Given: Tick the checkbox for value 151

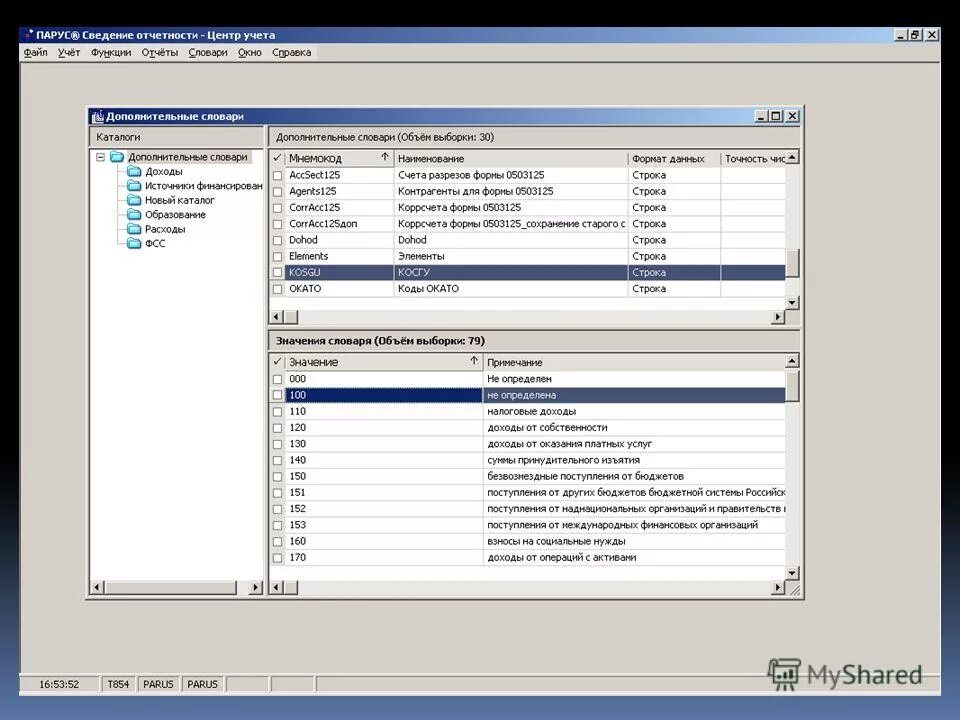Looking at the screenshot, I should coord(277,493).
